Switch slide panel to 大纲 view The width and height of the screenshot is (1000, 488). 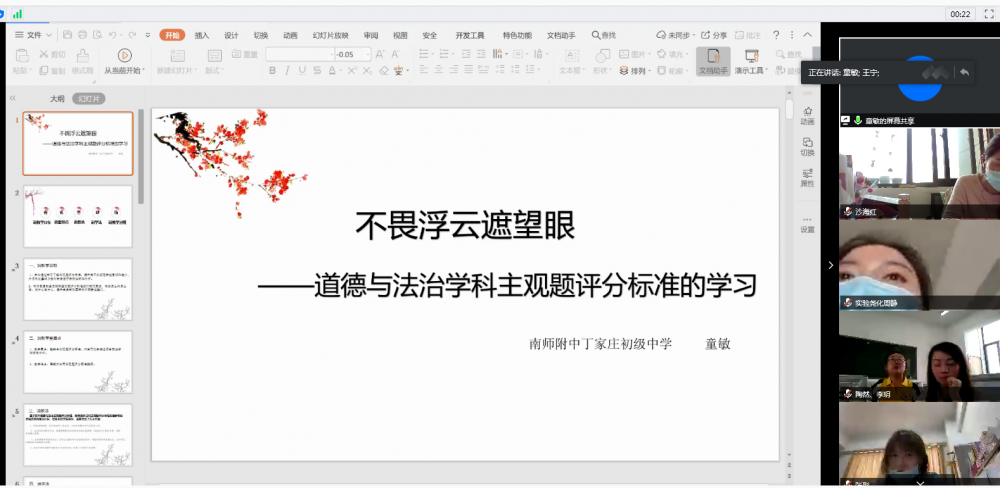(x=58, y=98)
